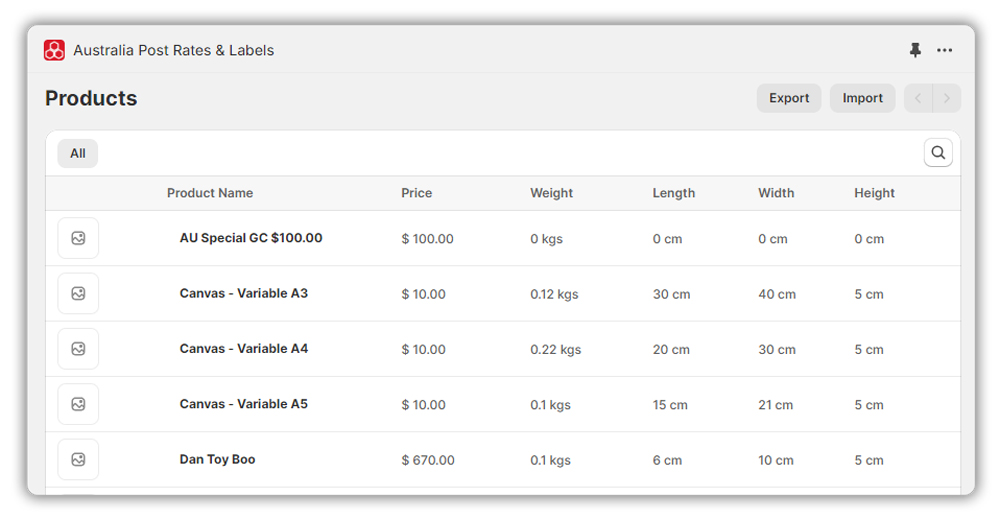This screenshot has height=520, width=1000.
Task: Click the Dan Toy Boo image thumbnail
Action: [x=78, y=459]
